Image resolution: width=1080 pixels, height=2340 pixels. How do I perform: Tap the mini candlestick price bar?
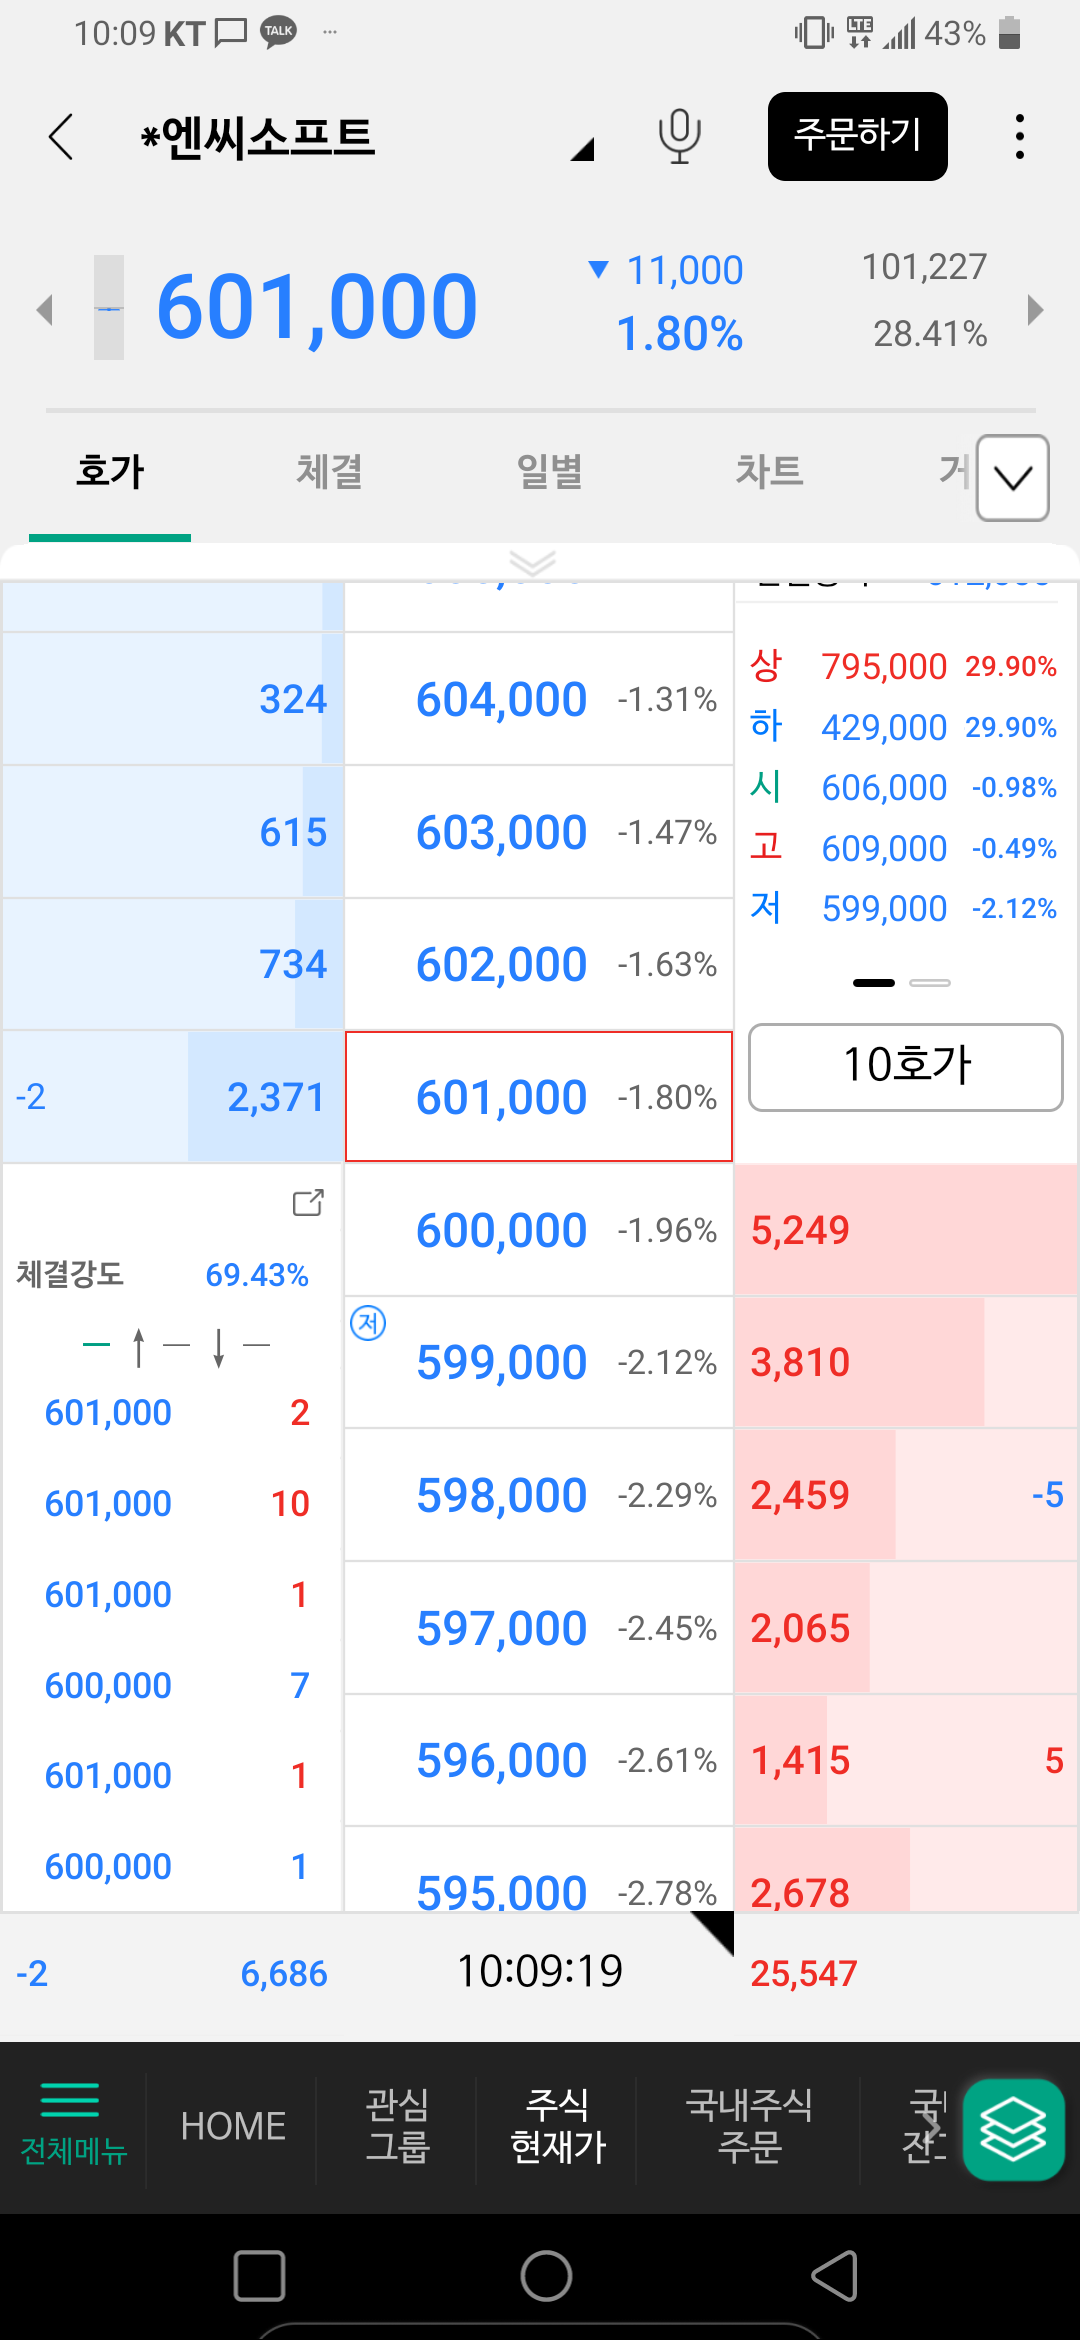coord(109,308)
